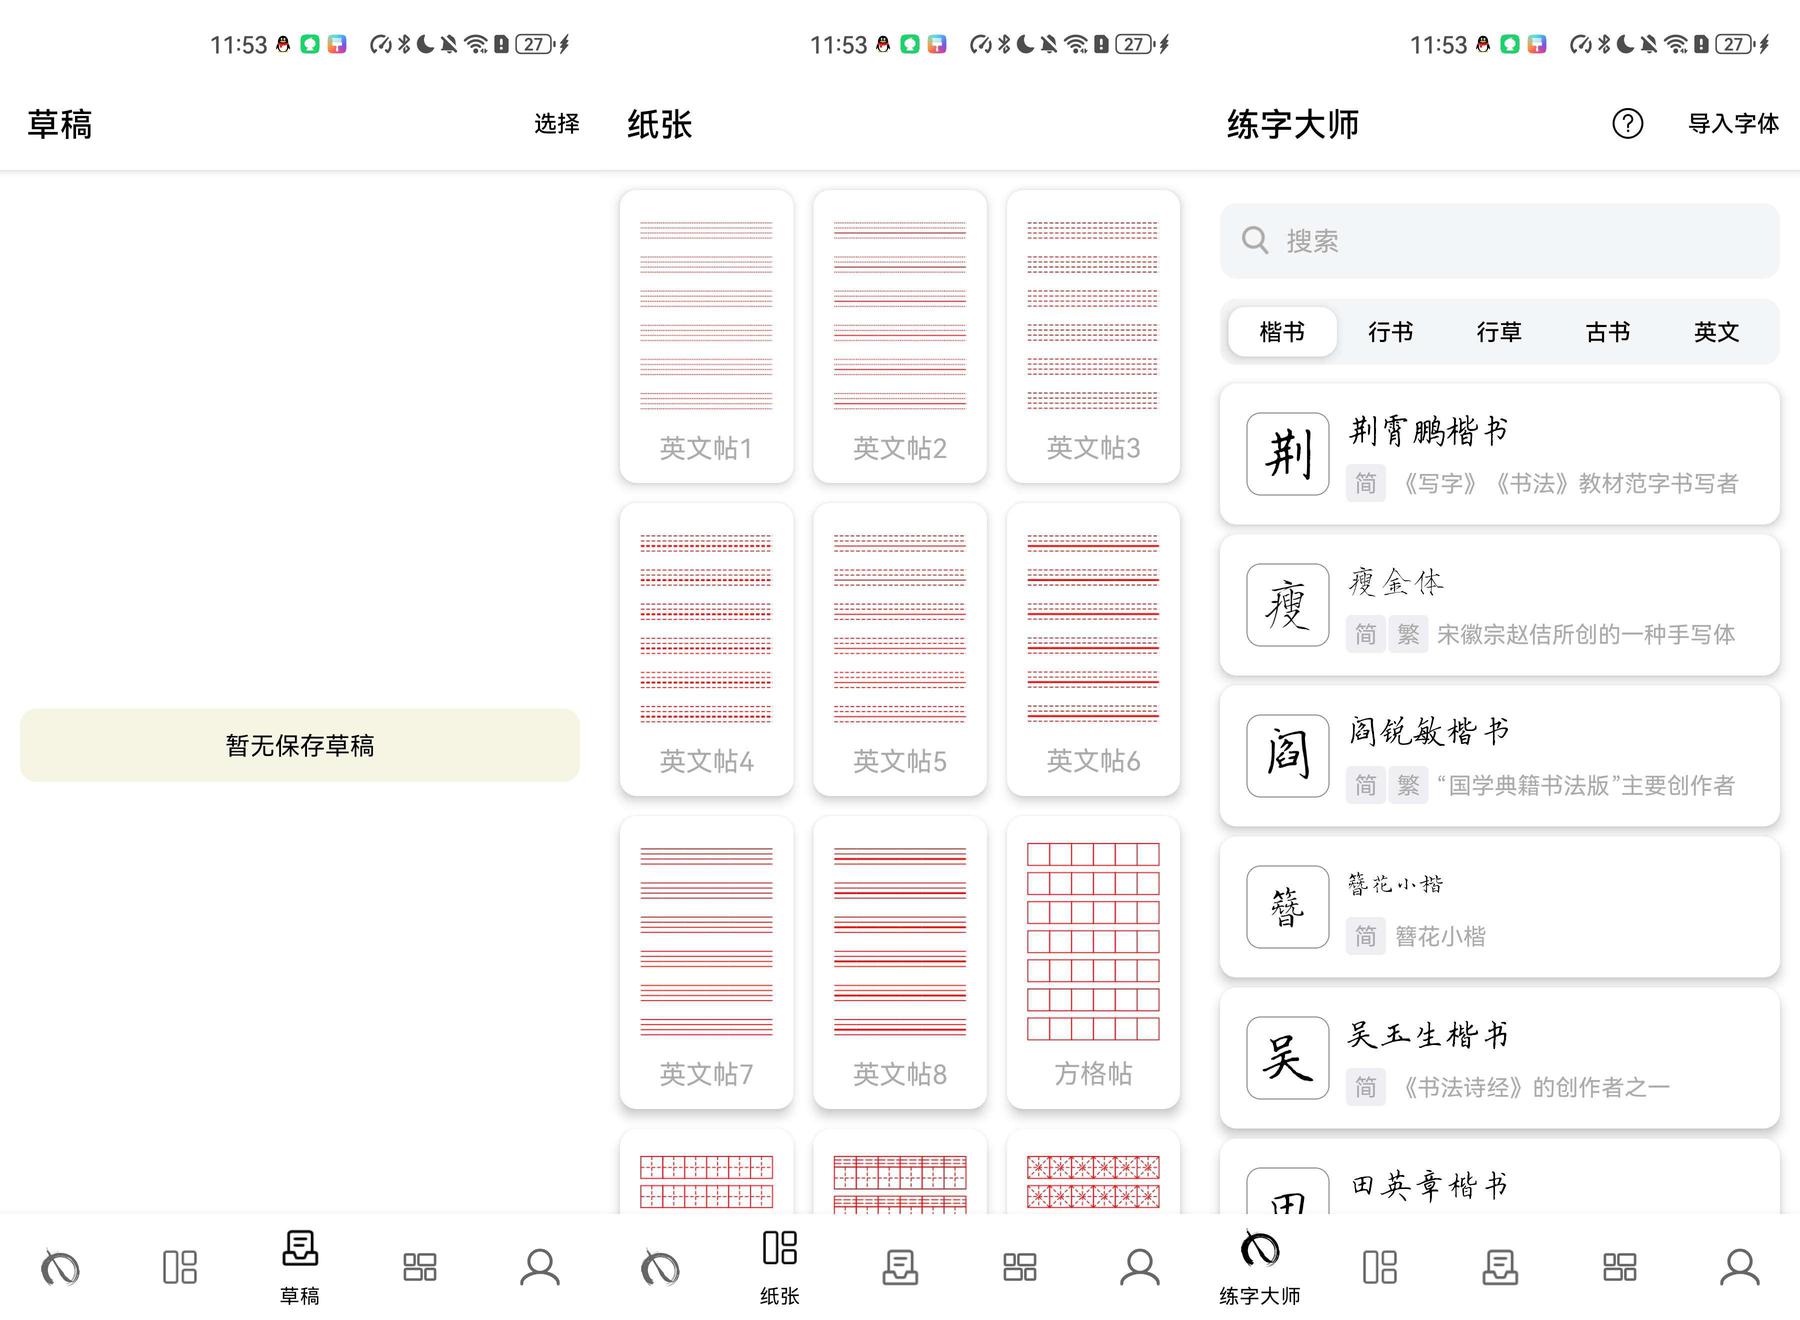The width and height of the screenshot is (1800, 1320).
Task: Choose 英文帖4 paper template
Action: pos(706,649)
